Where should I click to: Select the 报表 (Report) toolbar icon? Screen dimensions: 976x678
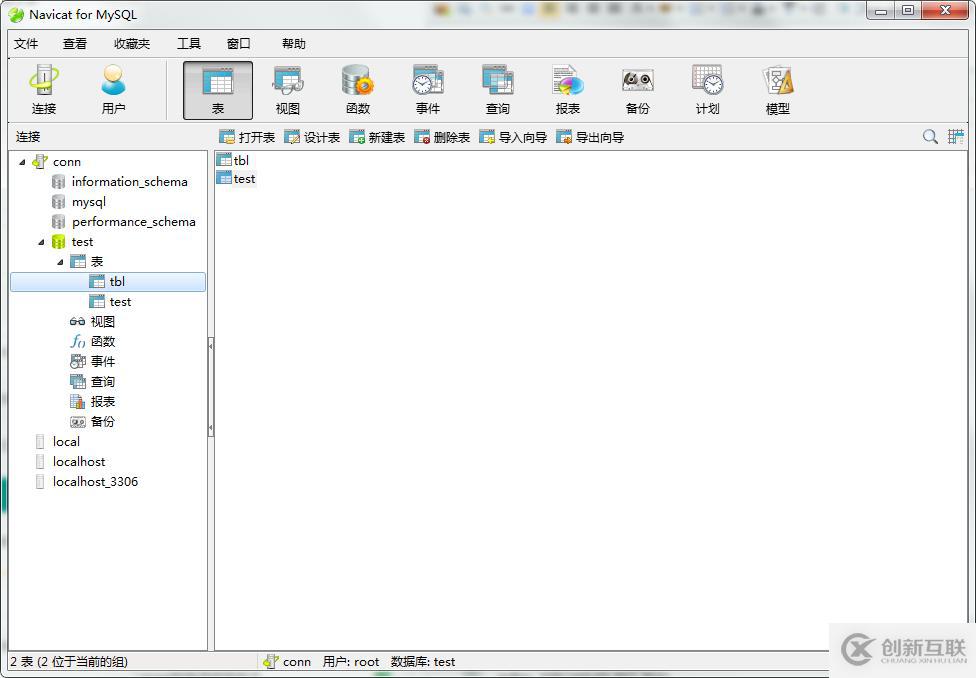pos(568,90)
